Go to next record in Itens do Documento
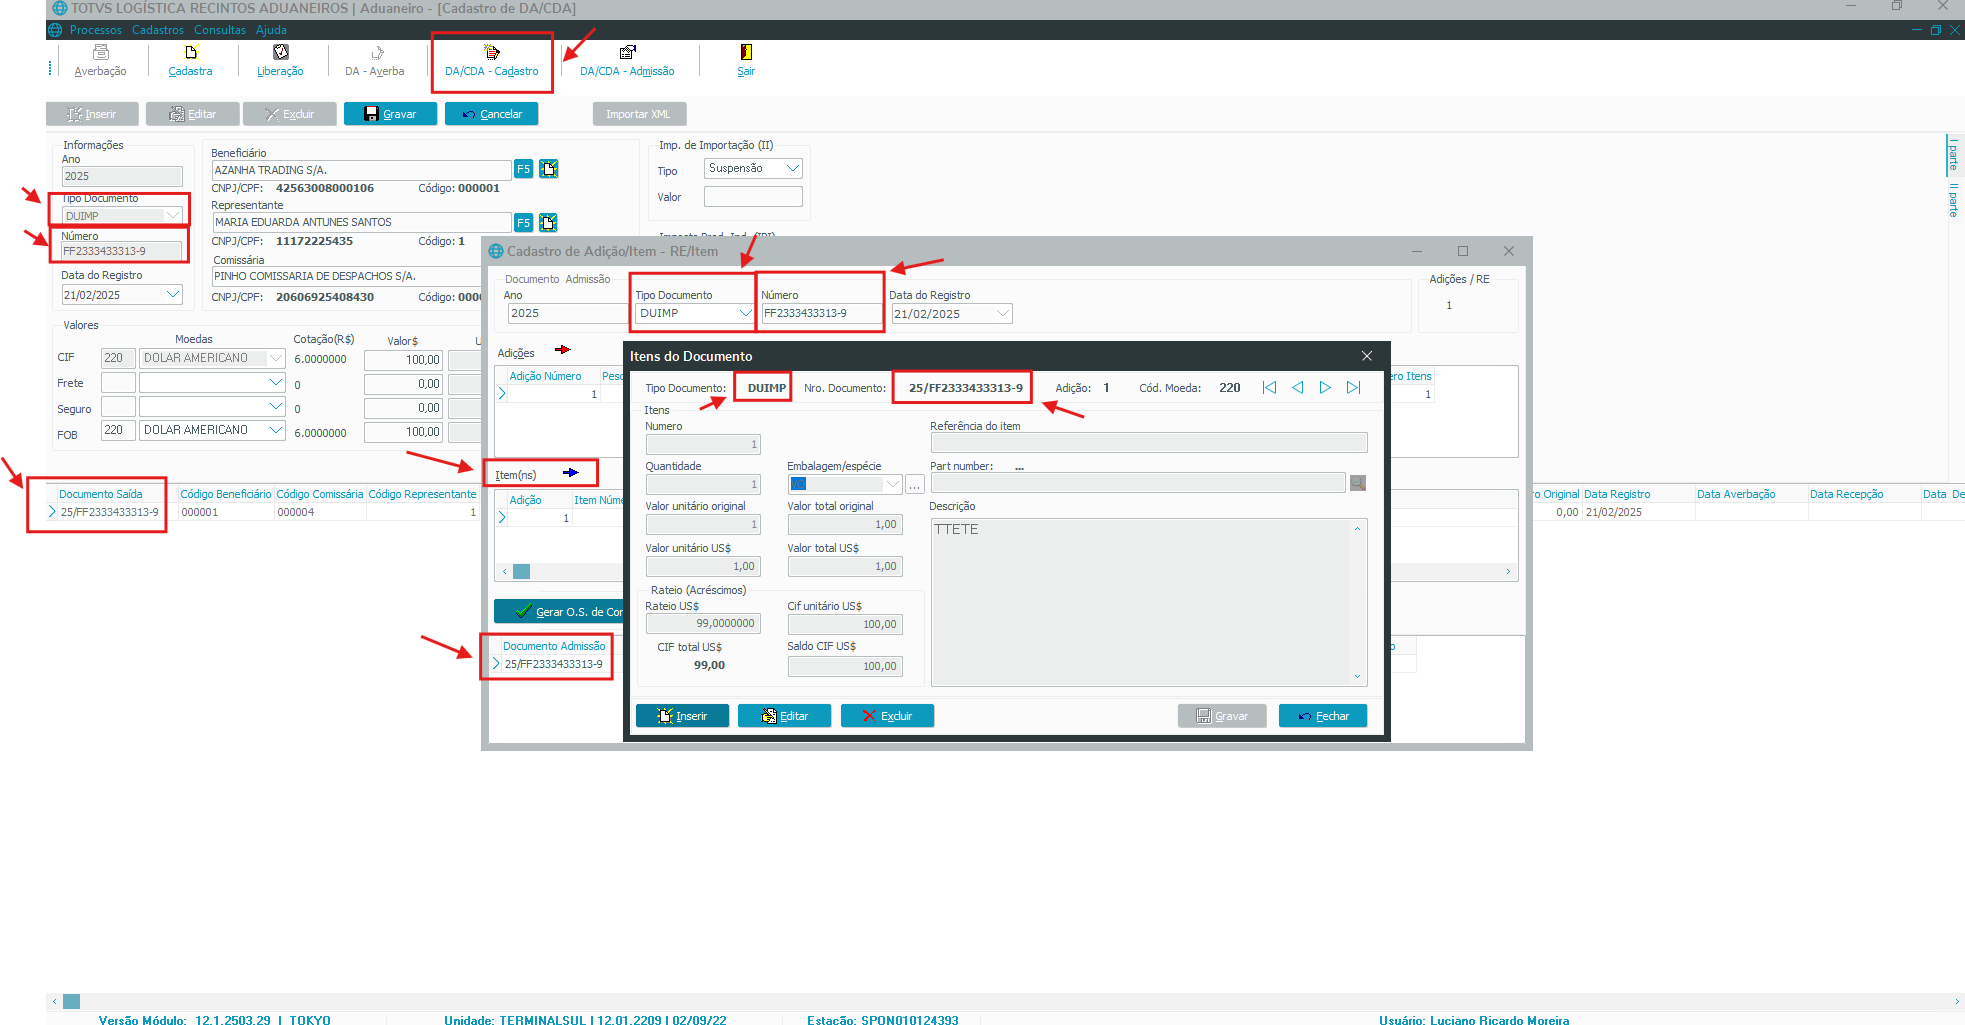1965x1025 pixels. (1325, 388)
